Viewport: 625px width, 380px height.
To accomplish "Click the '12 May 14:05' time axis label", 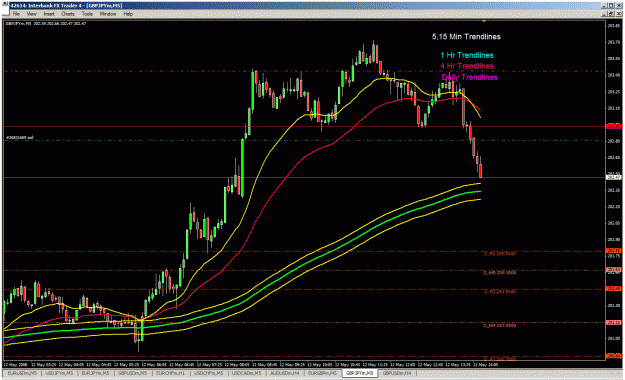I will (x=485, y=364).
